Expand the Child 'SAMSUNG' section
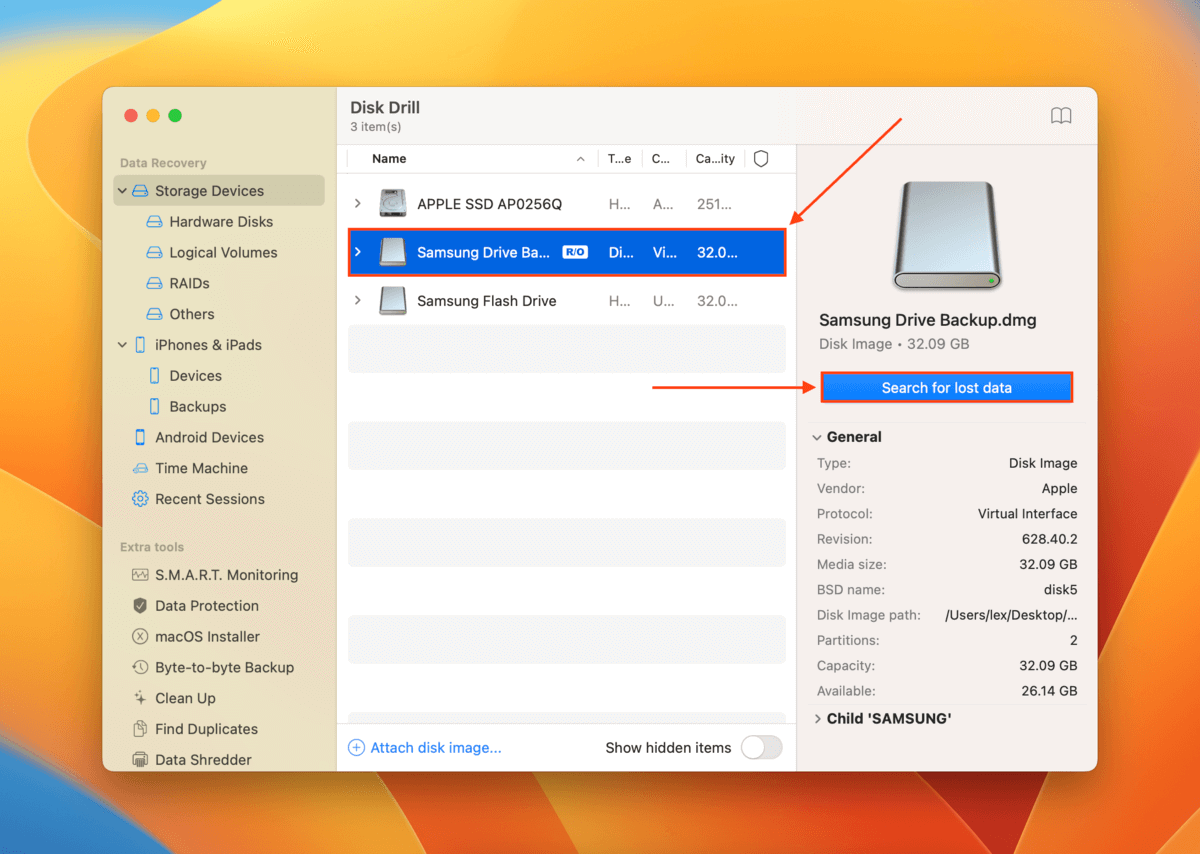1200x854 pixels. (817, 719)
